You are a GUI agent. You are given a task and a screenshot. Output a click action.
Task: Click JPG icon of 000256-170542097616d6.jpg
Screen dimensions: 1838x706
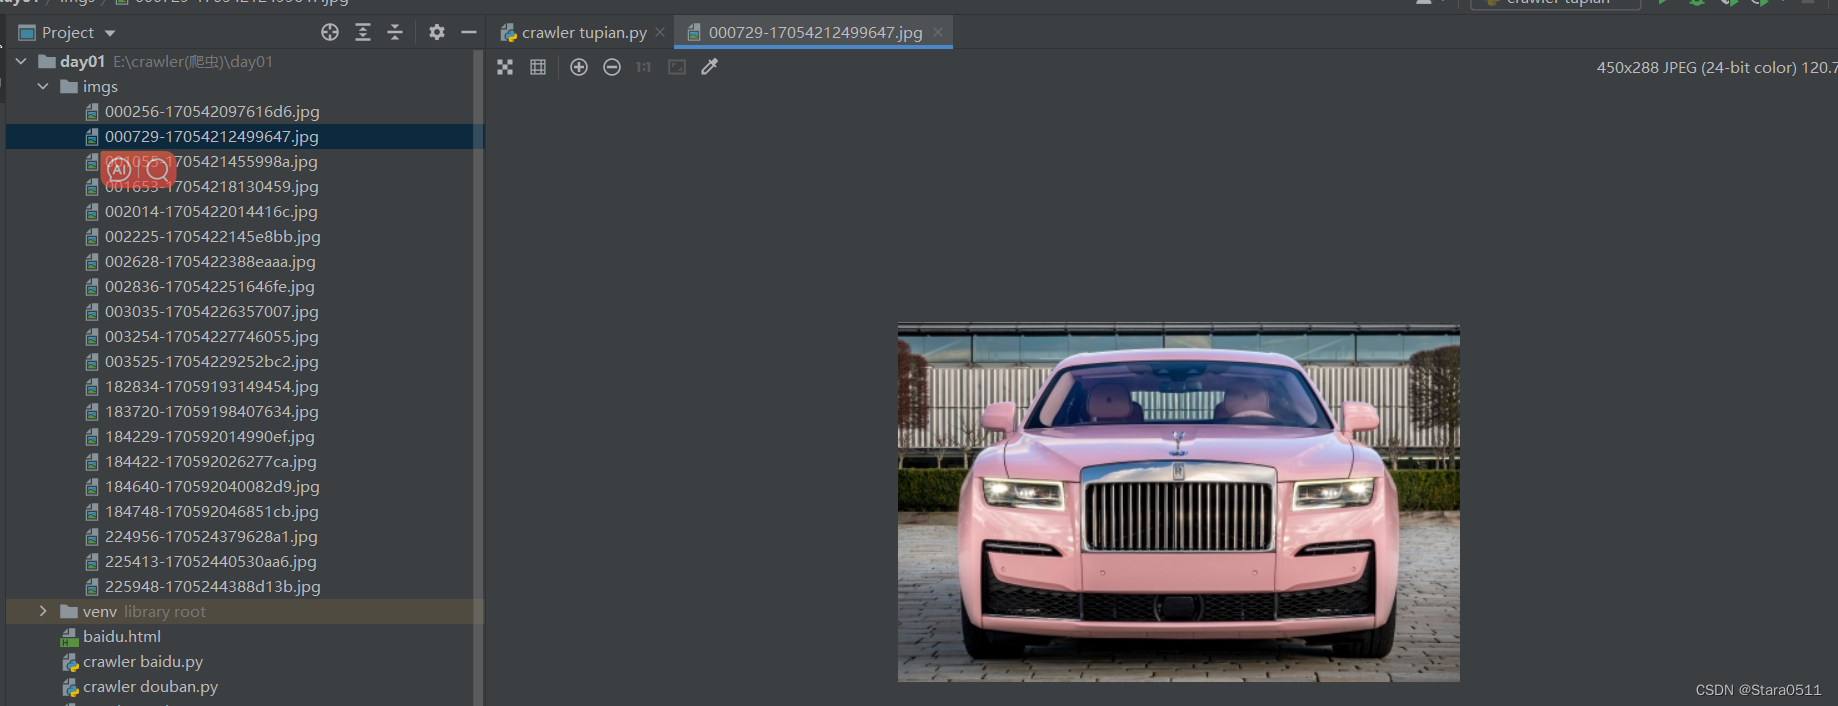coord(92,111)
